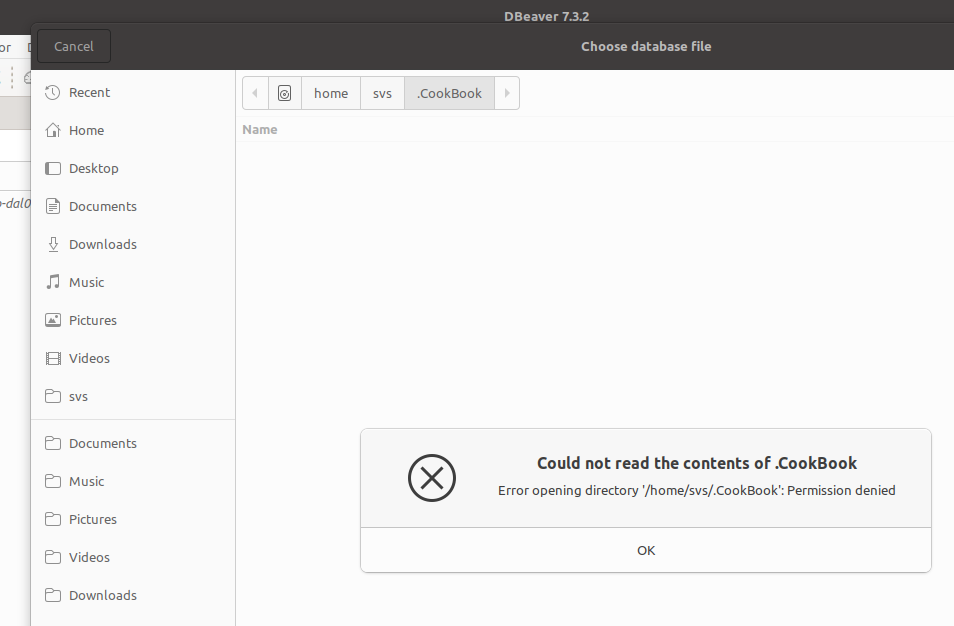Go to Home in the sidebar
Viewport: 954px width, 626px height.
point(133,130)
